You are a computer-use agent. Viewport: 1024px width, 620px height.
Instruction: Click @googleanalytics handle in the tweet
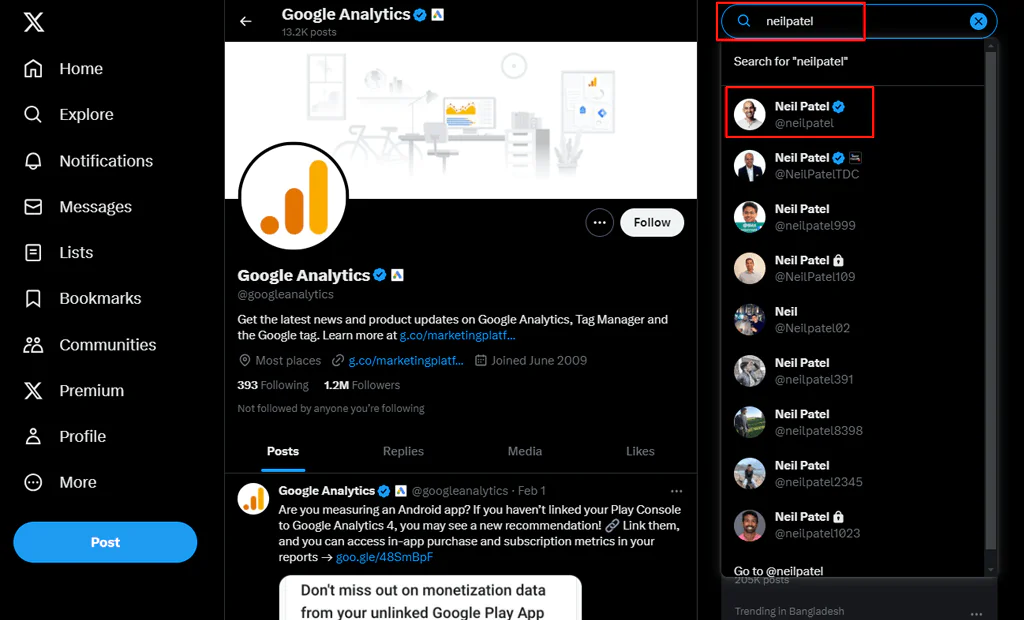460,491
